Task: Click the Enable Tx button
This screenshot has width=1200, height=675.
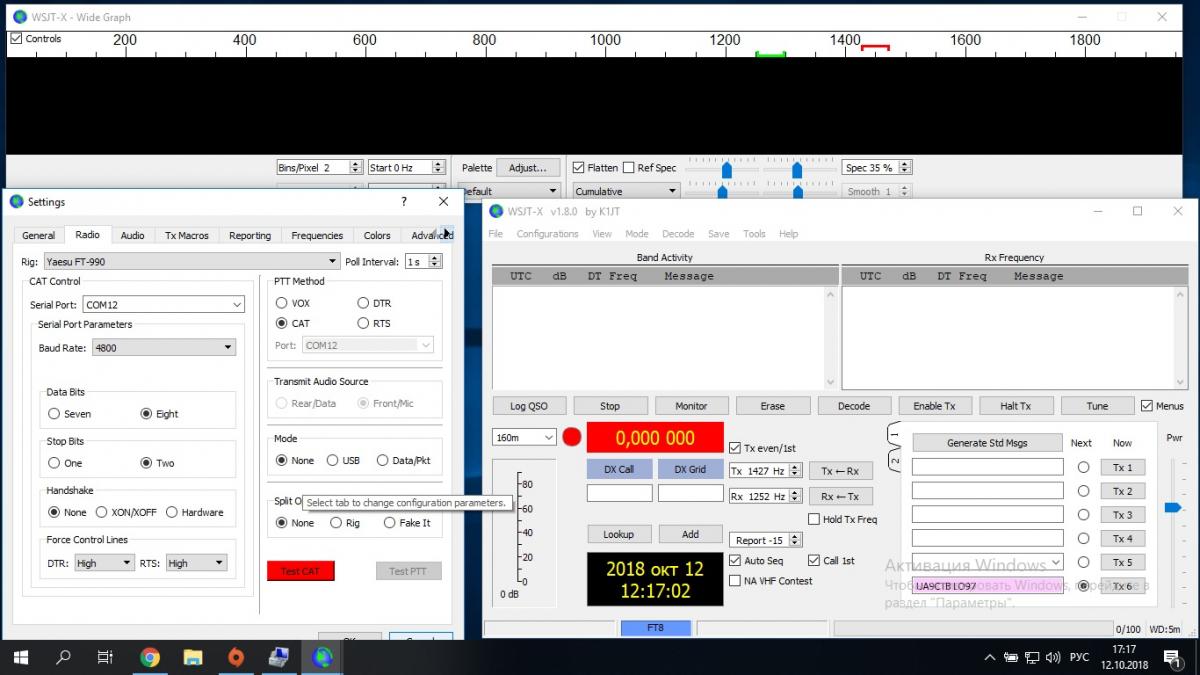Action: tap(933, 406)
